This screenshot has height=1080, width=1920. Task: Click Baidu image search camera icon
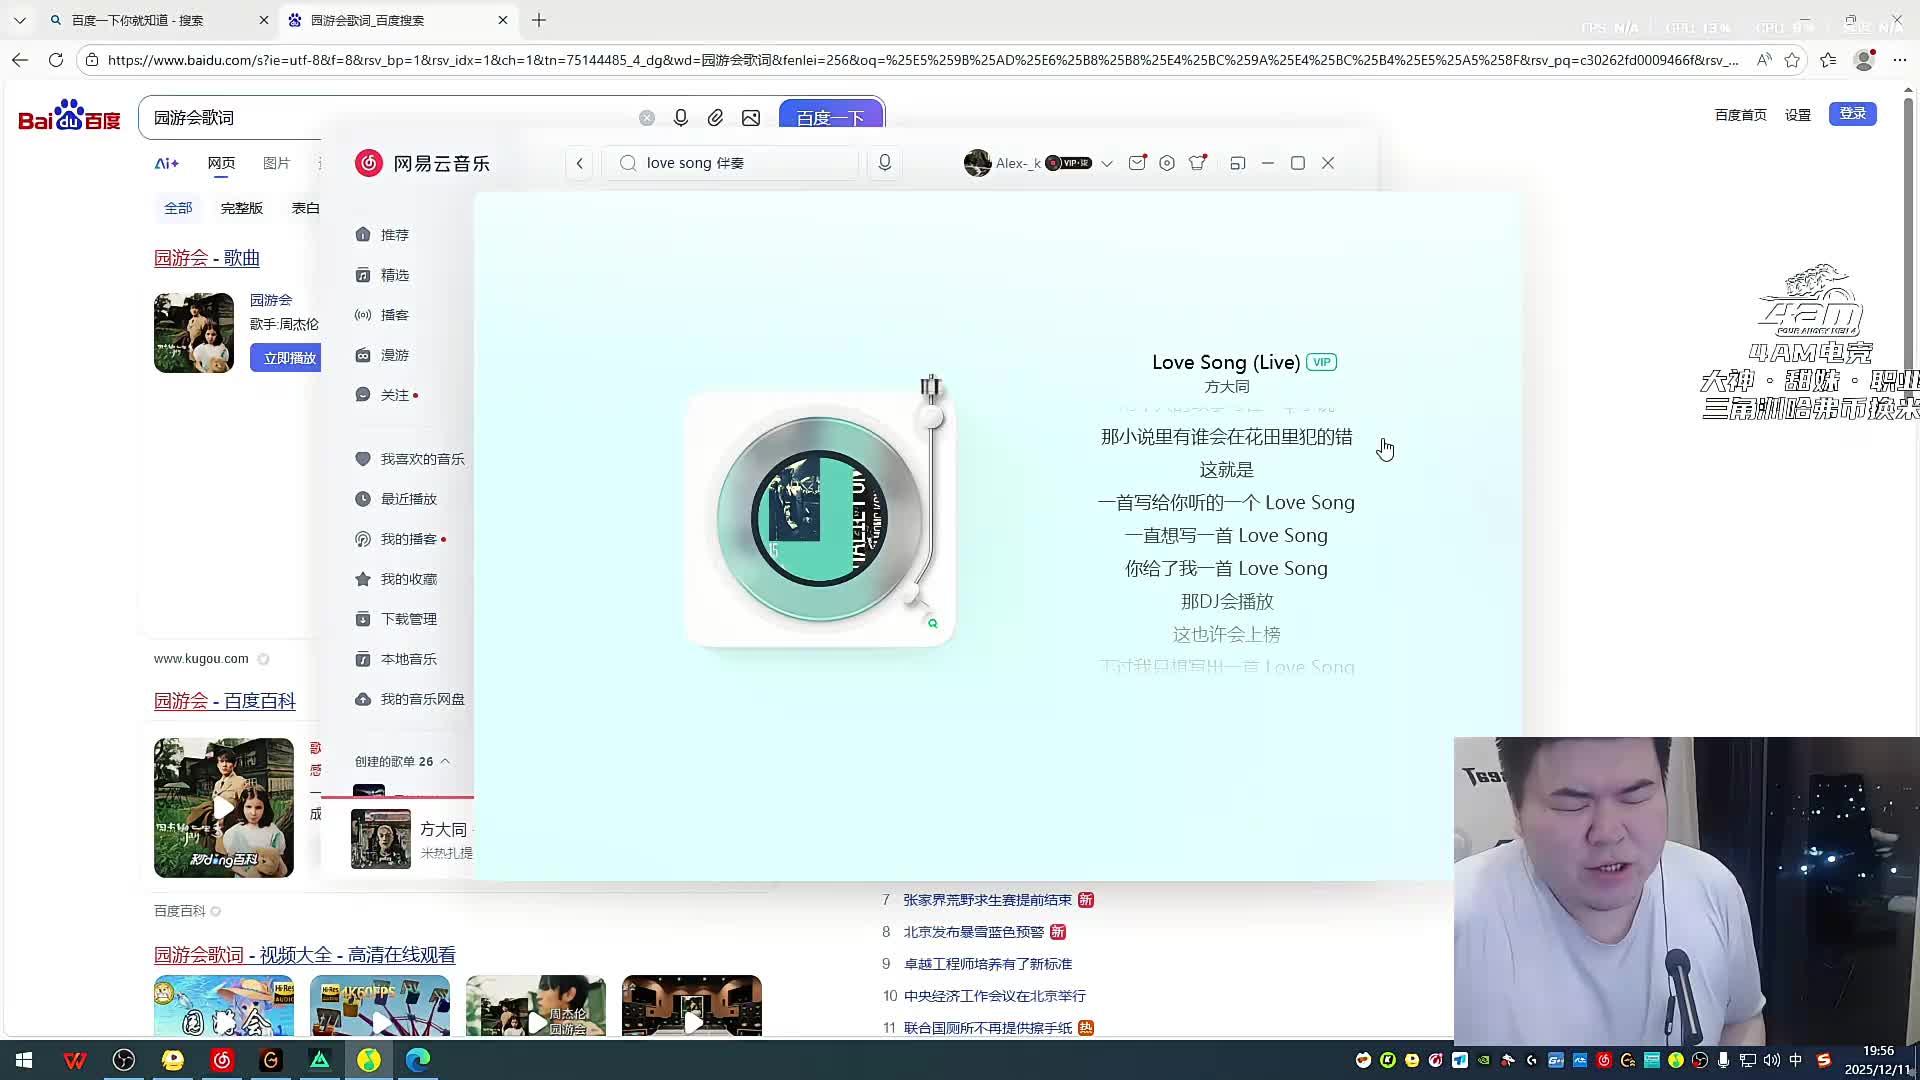click(751, 118)
